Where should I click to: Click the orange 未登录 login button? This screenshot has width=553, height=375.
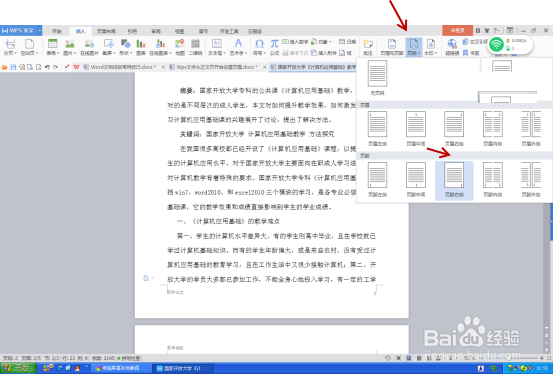[457, 31]
